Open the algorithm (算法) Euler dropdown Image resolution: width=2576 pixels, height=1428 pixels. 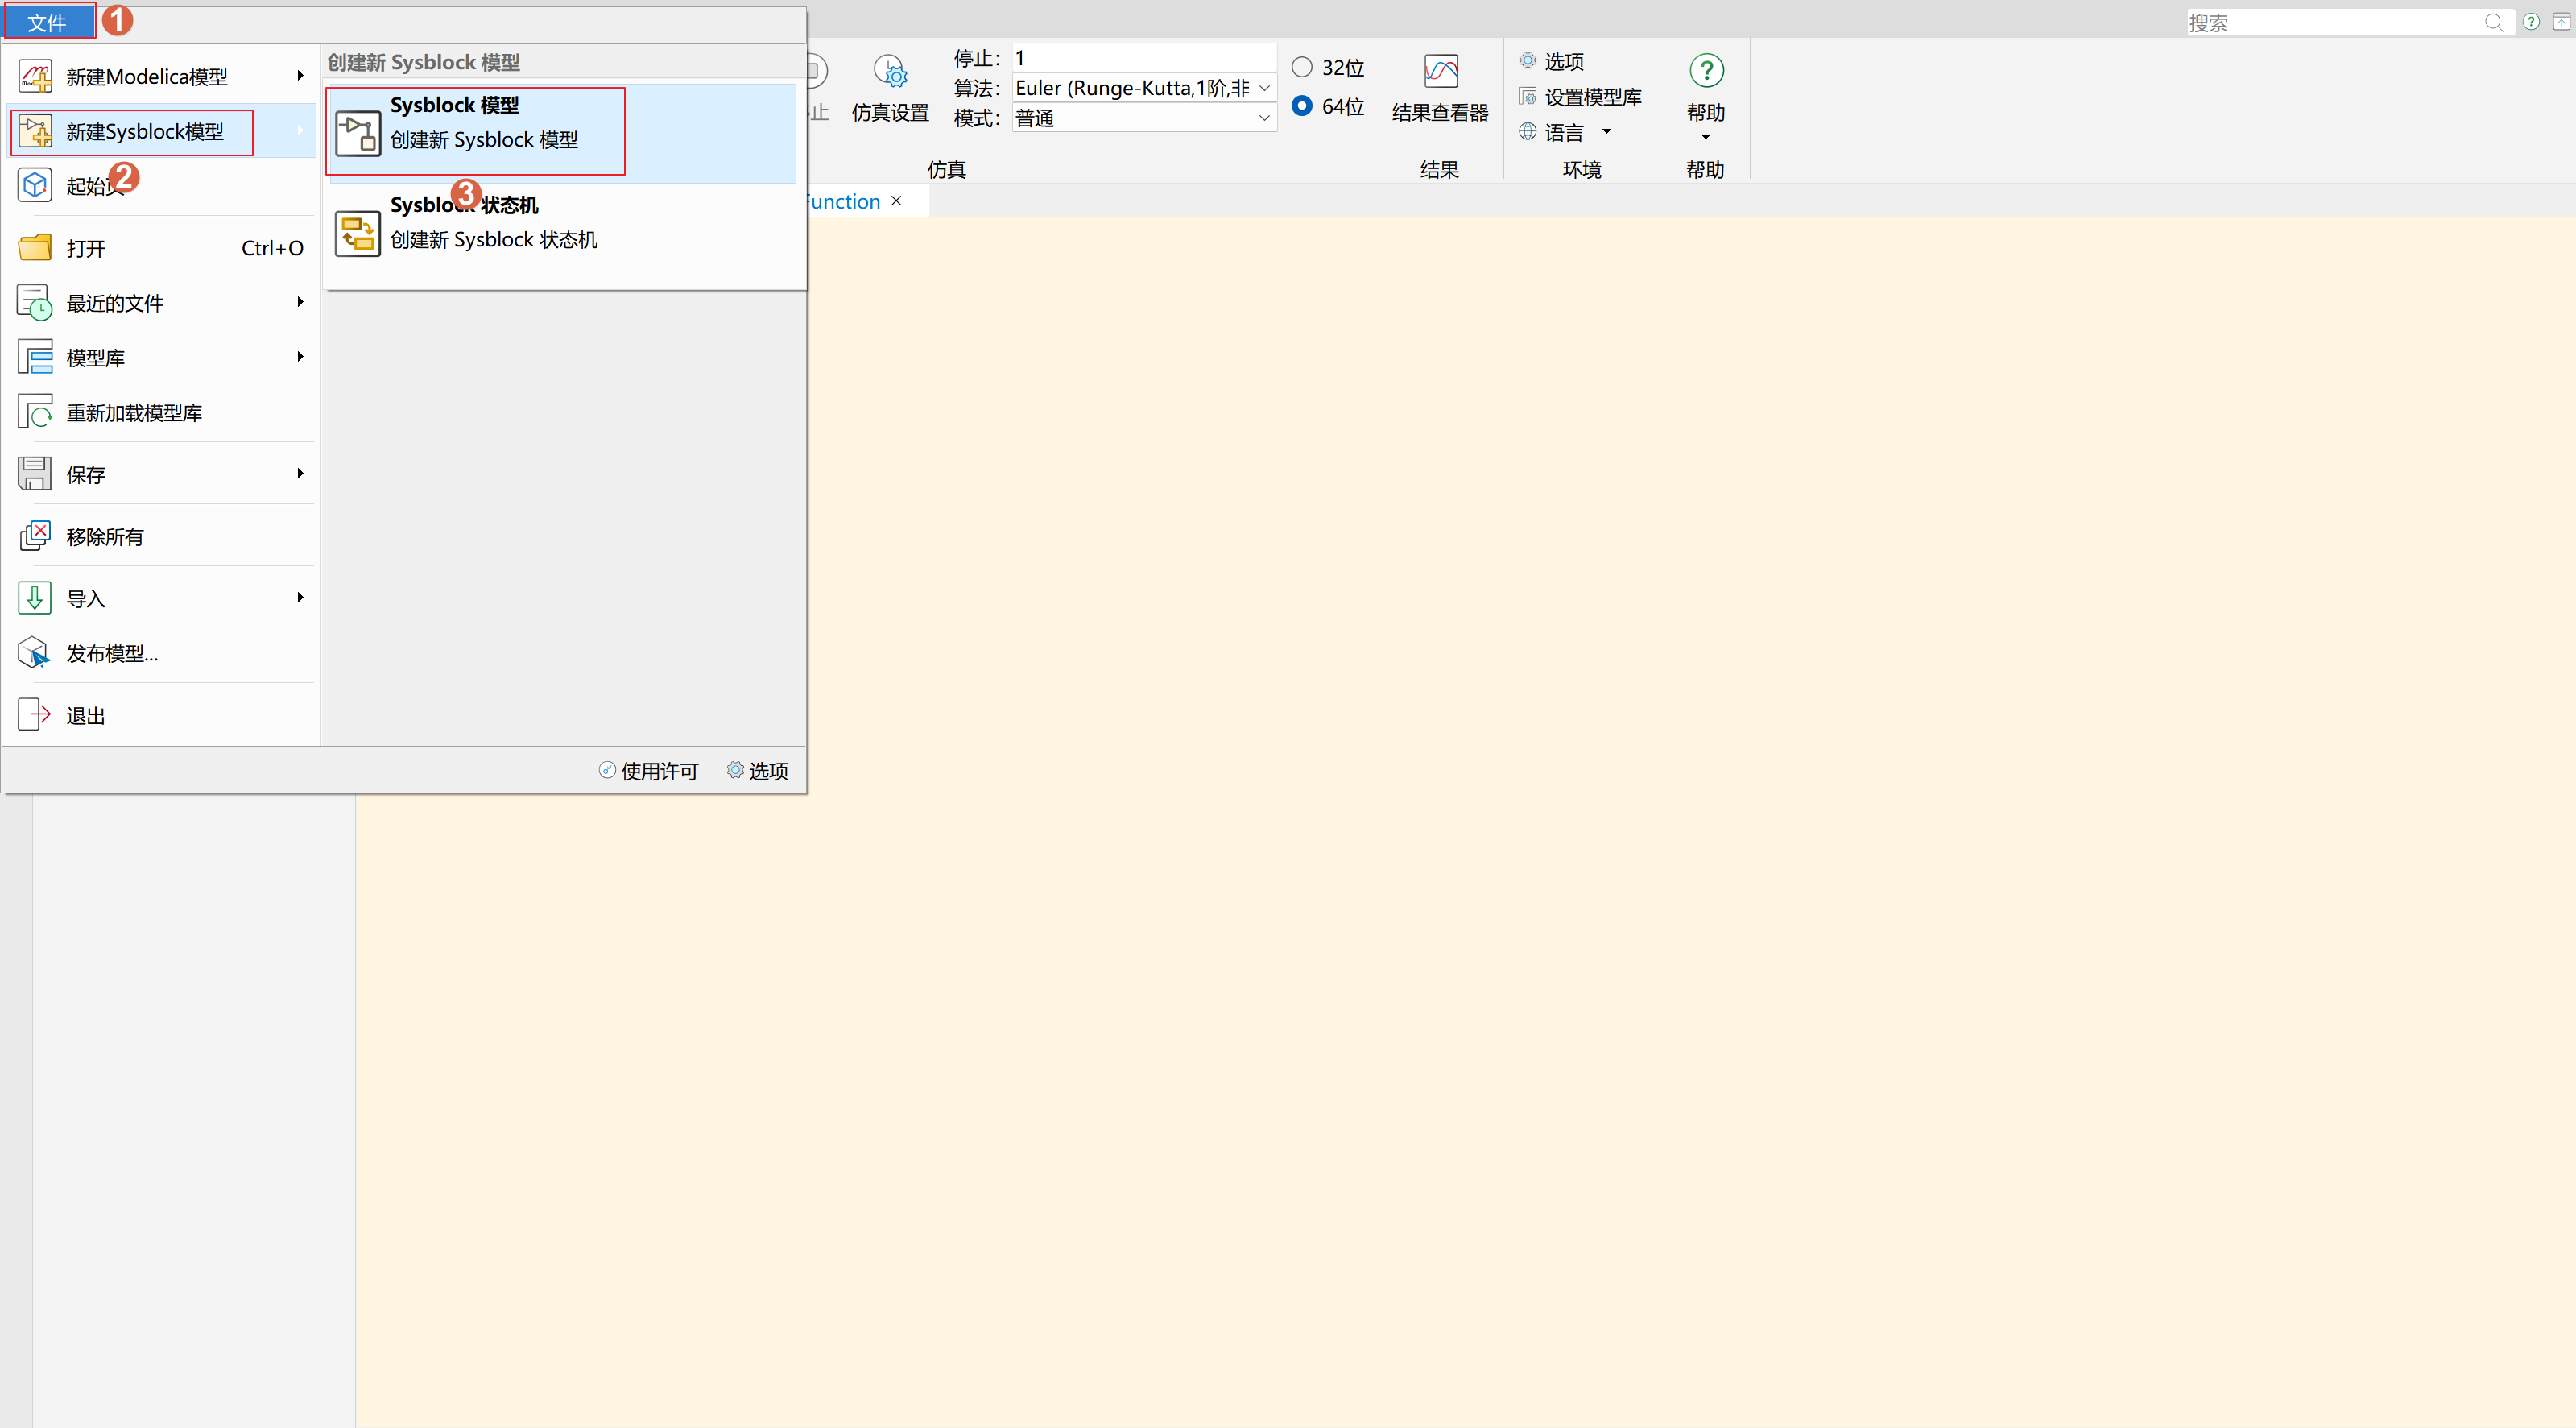coord(1263,88)
